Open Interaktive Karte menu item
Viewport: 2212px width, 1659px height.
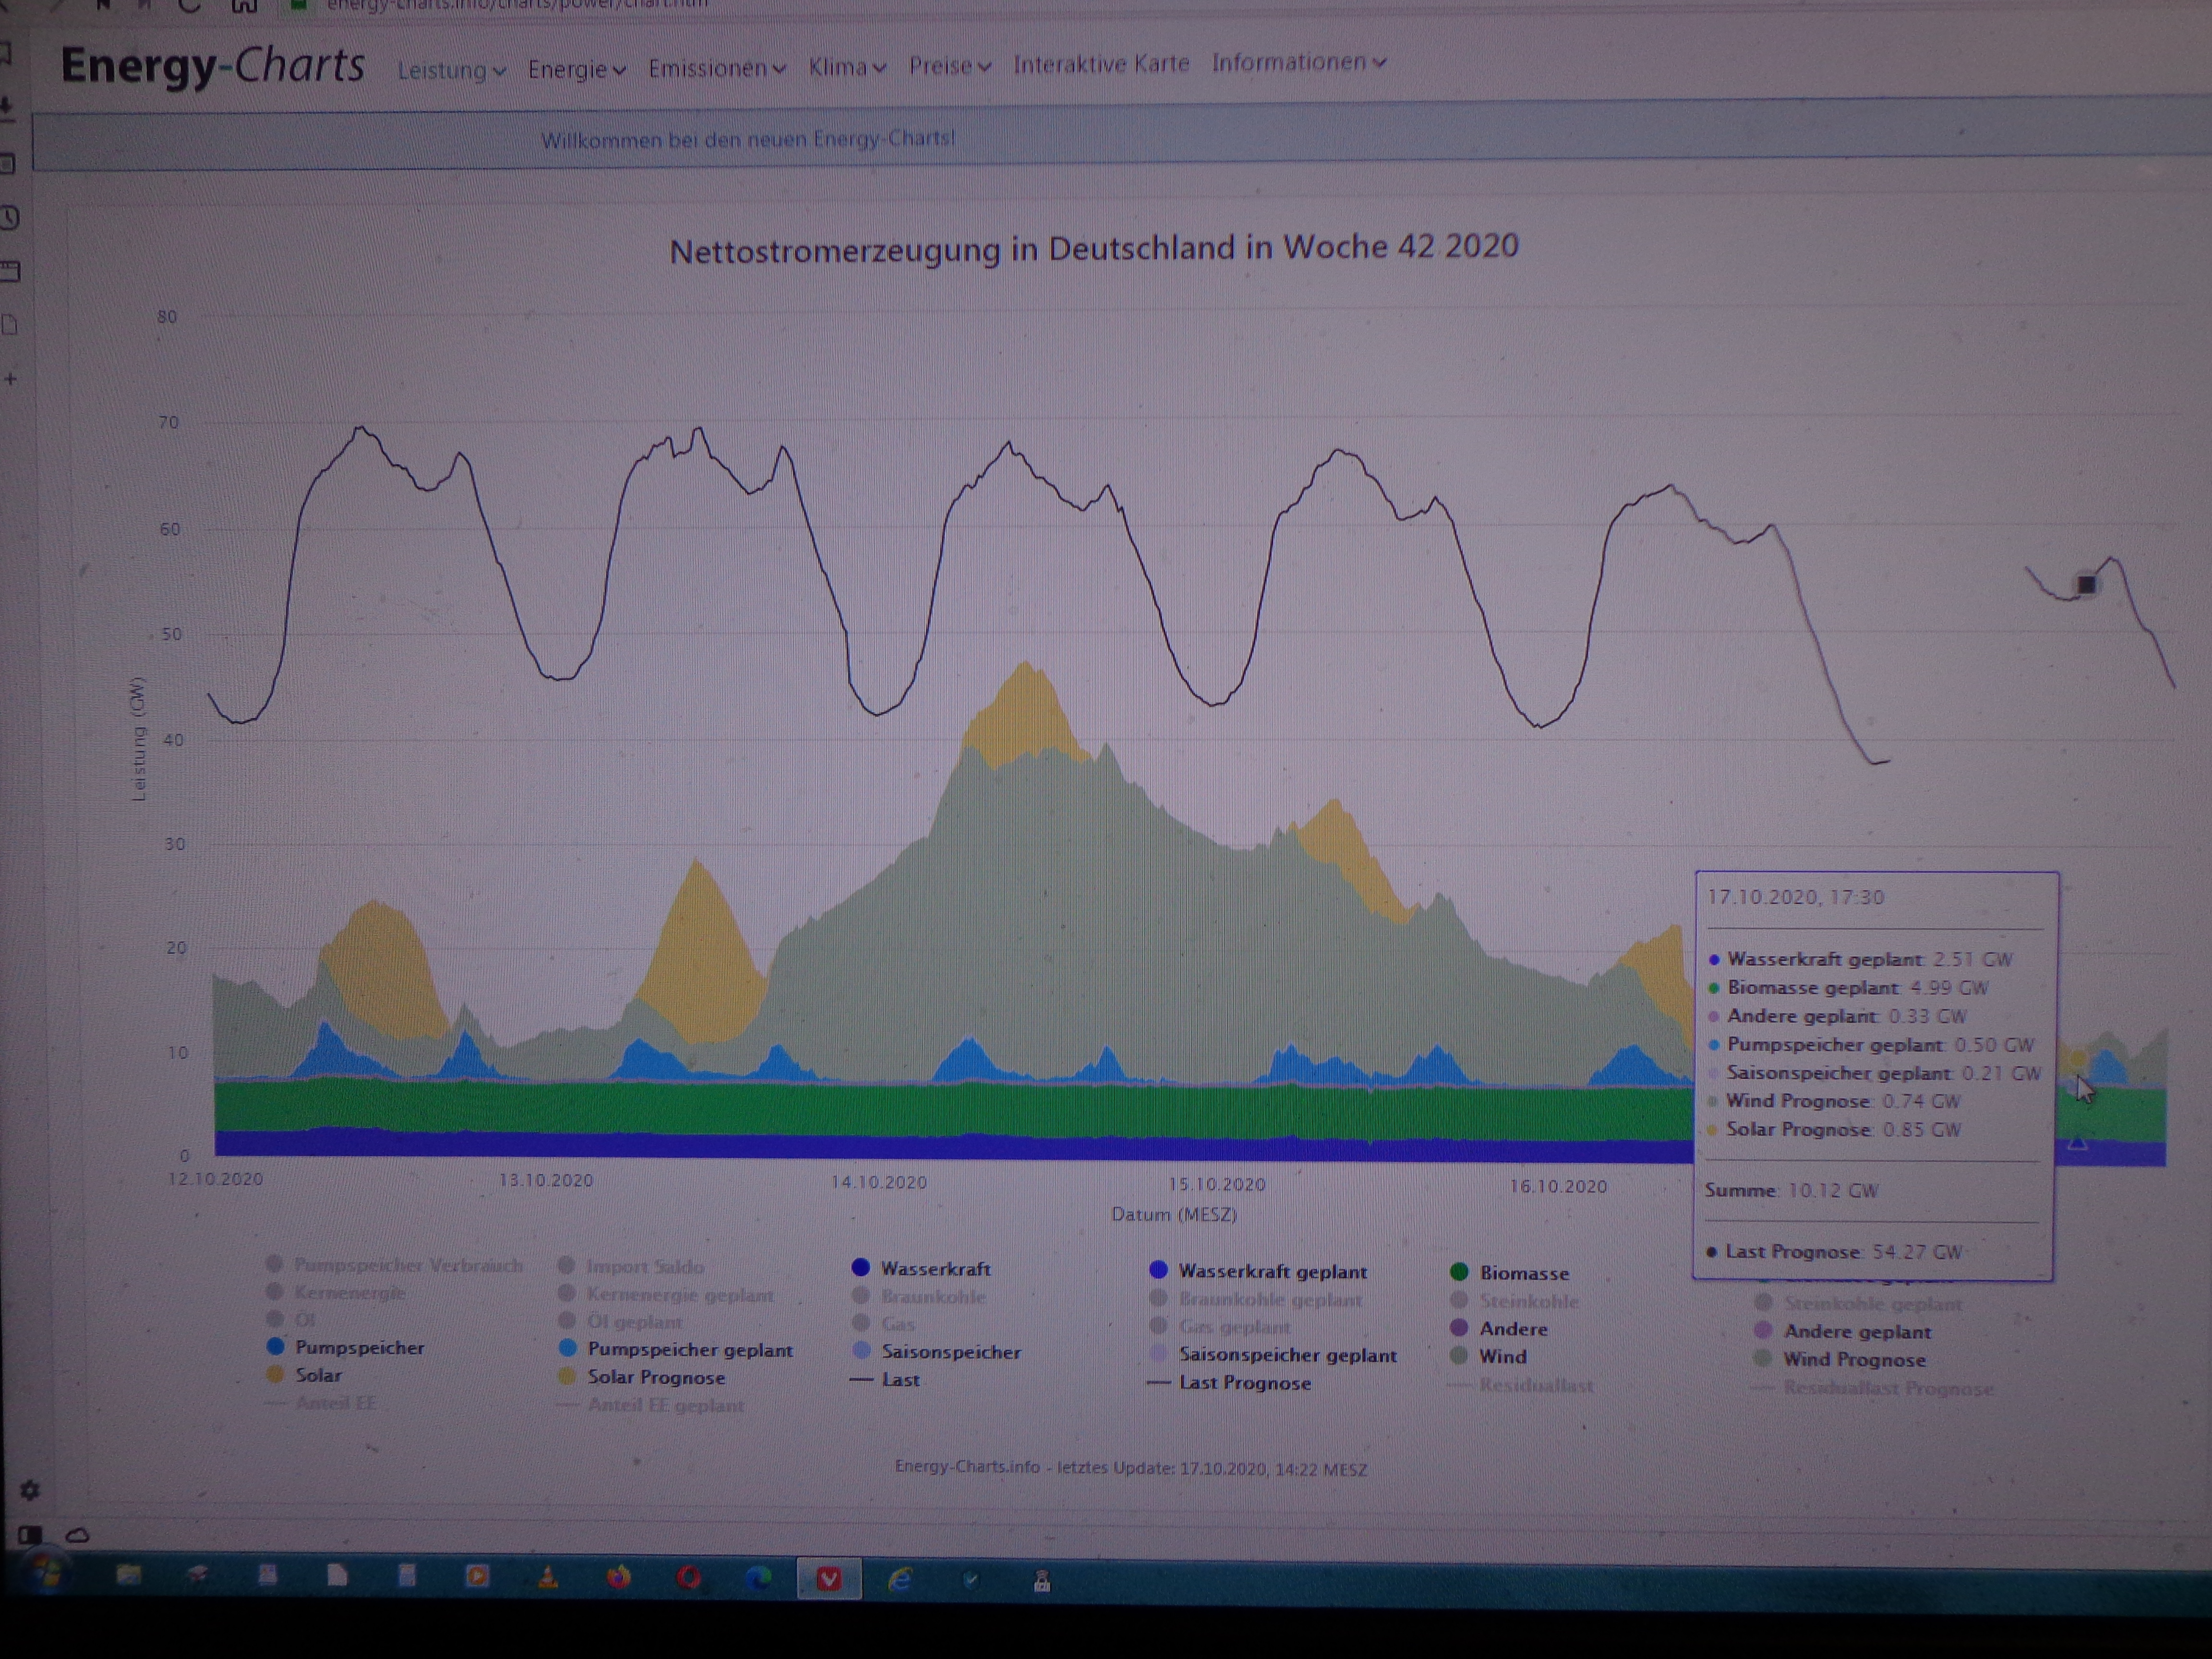1101,65
